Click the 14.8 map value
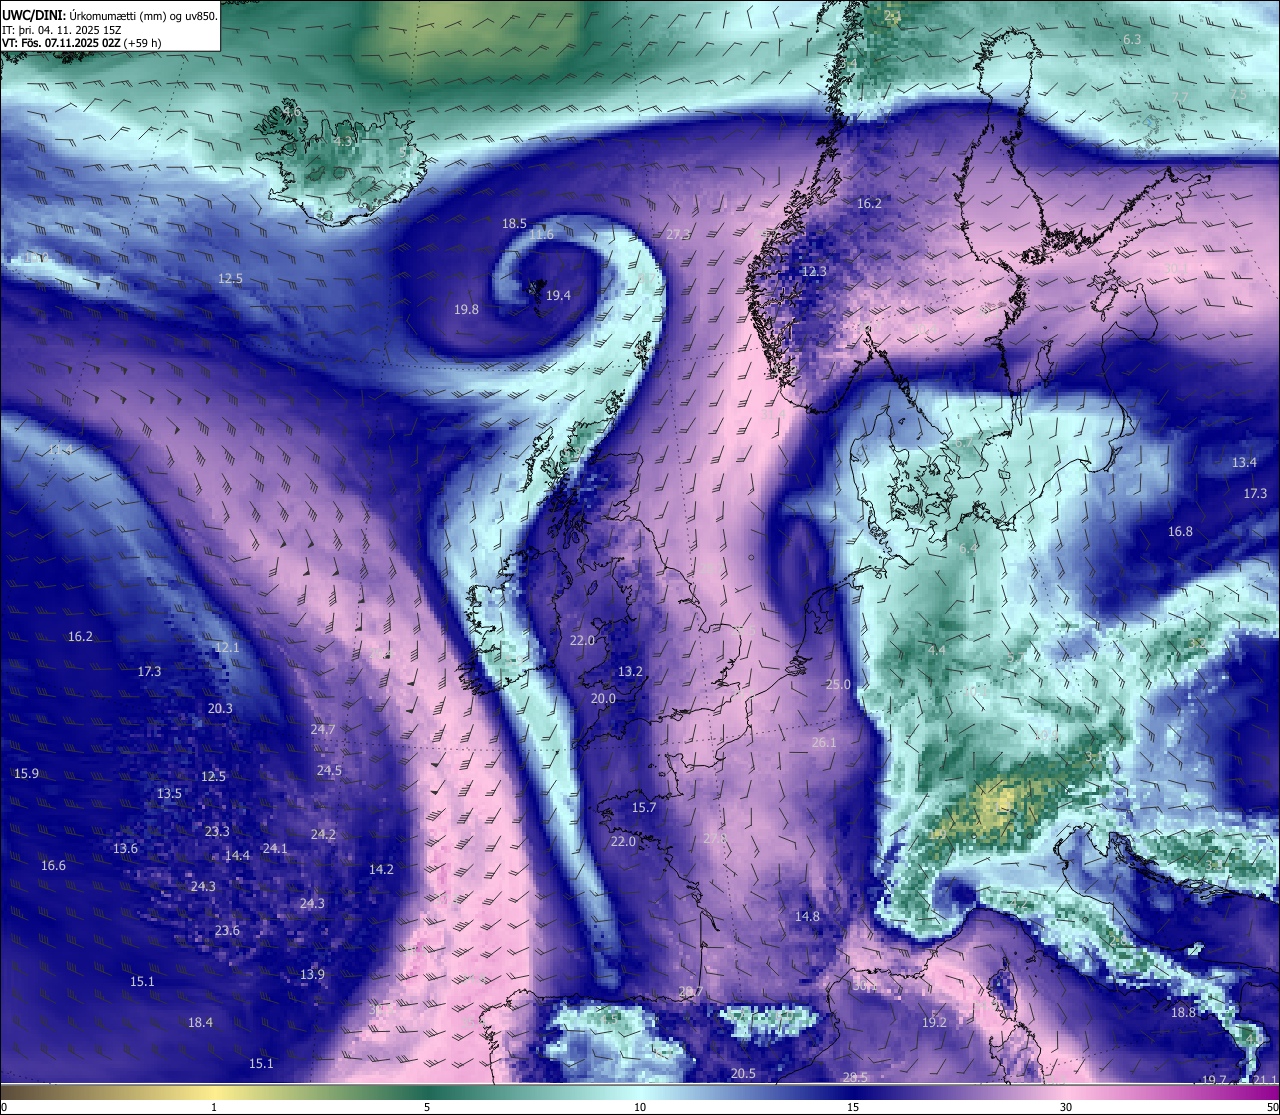This screenshot has height=1115, width=1280. click(807, 917)
